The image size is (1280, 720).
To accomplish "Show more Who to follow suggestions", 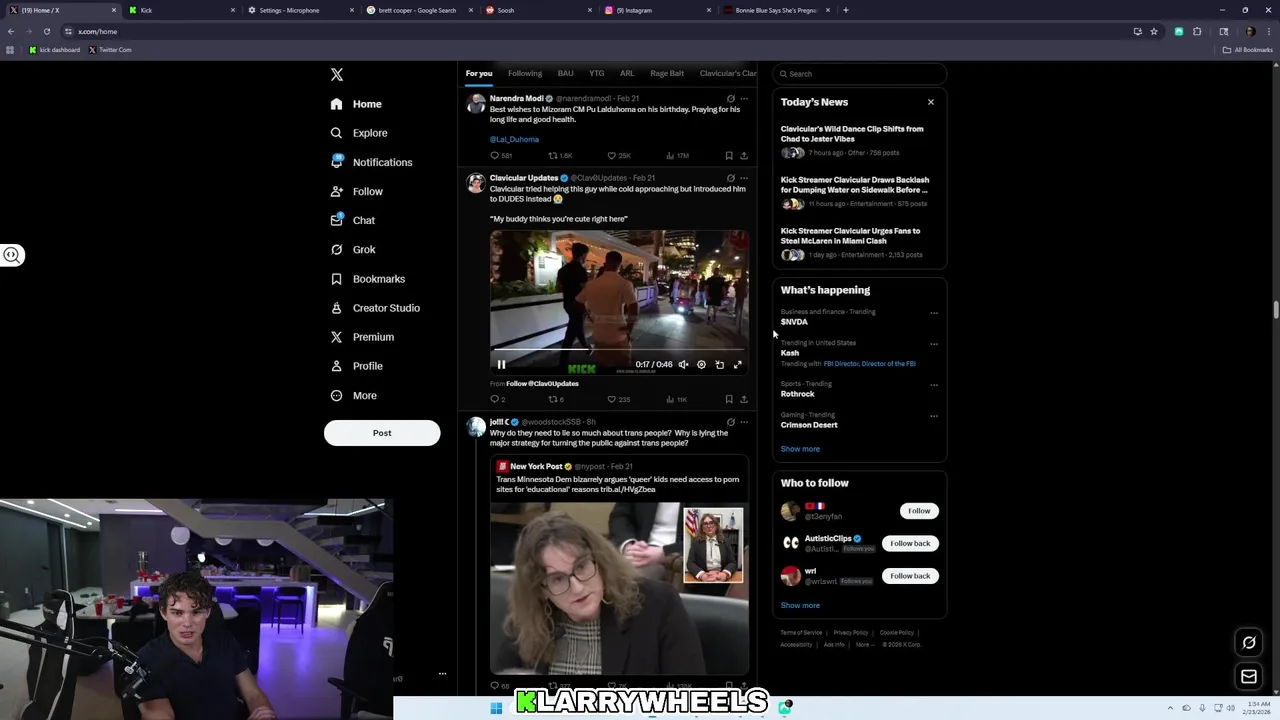I will click(x=800, y=605).
